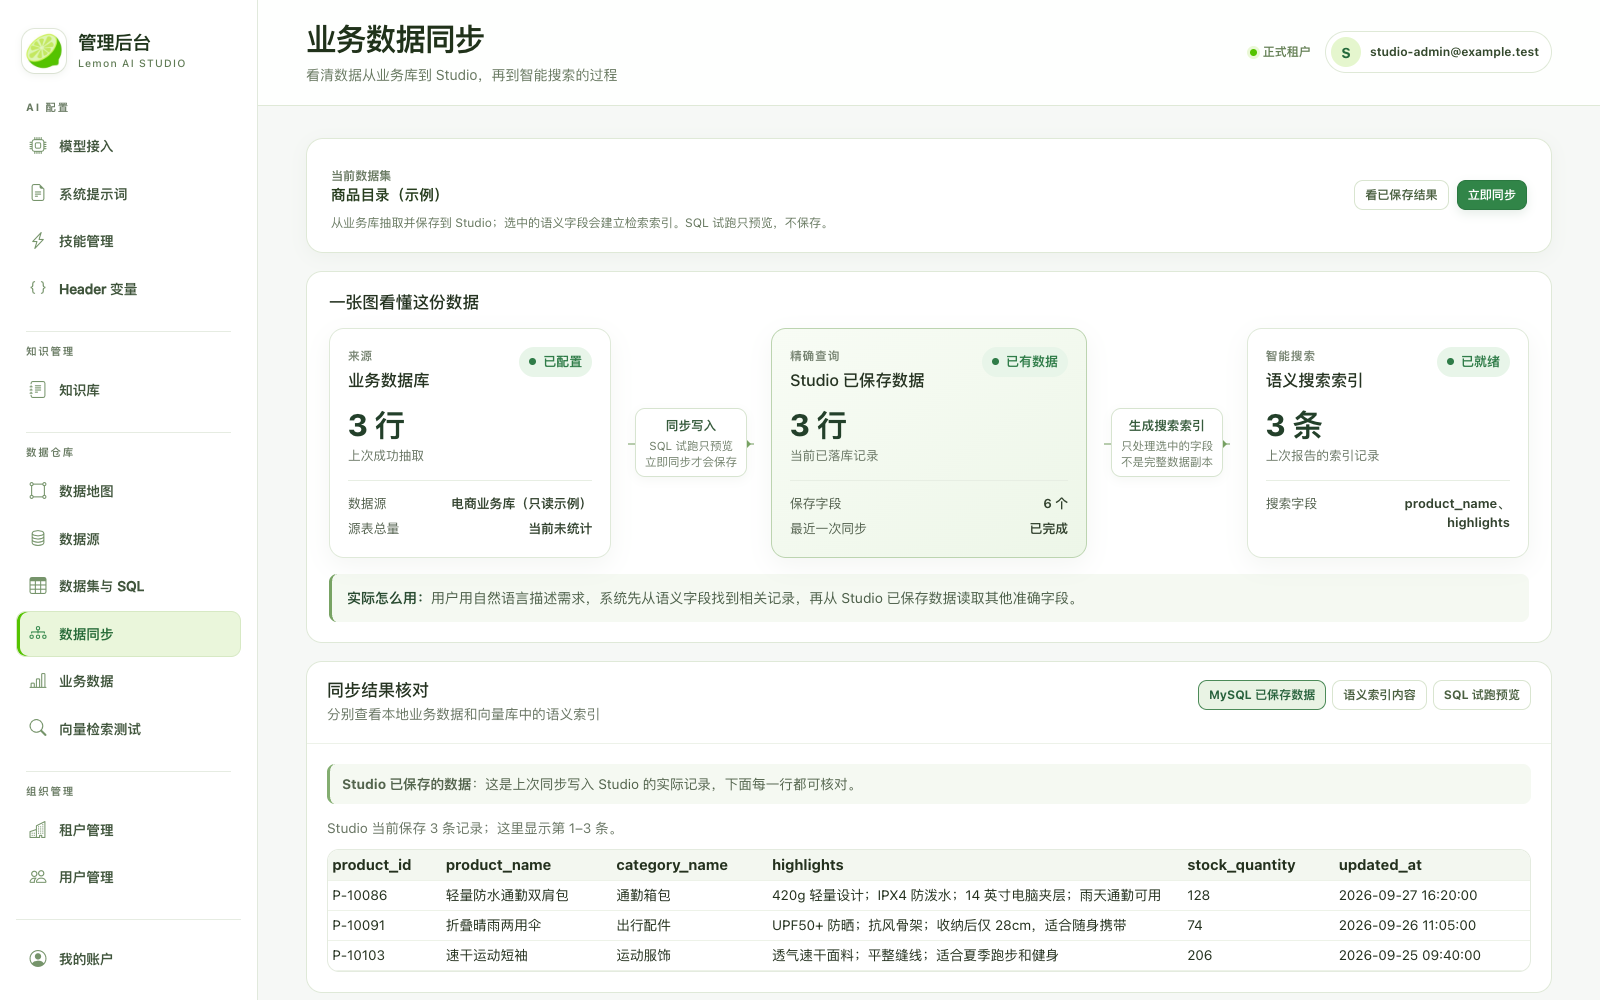Click the 向量检索测试 magnifier icon
The width and height of the screenshot is (1600, 1000).
pos(38,728)
